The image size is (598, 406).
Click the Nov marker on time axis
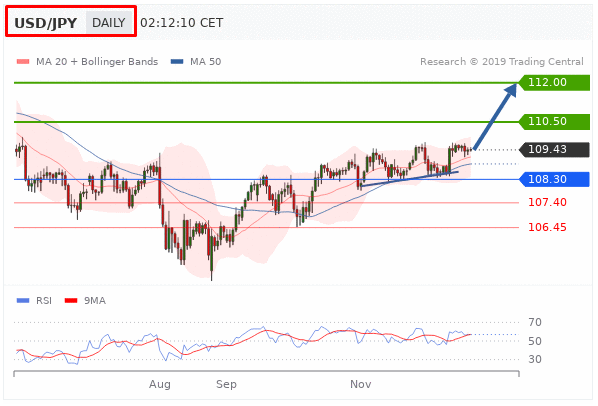[360, 384]
